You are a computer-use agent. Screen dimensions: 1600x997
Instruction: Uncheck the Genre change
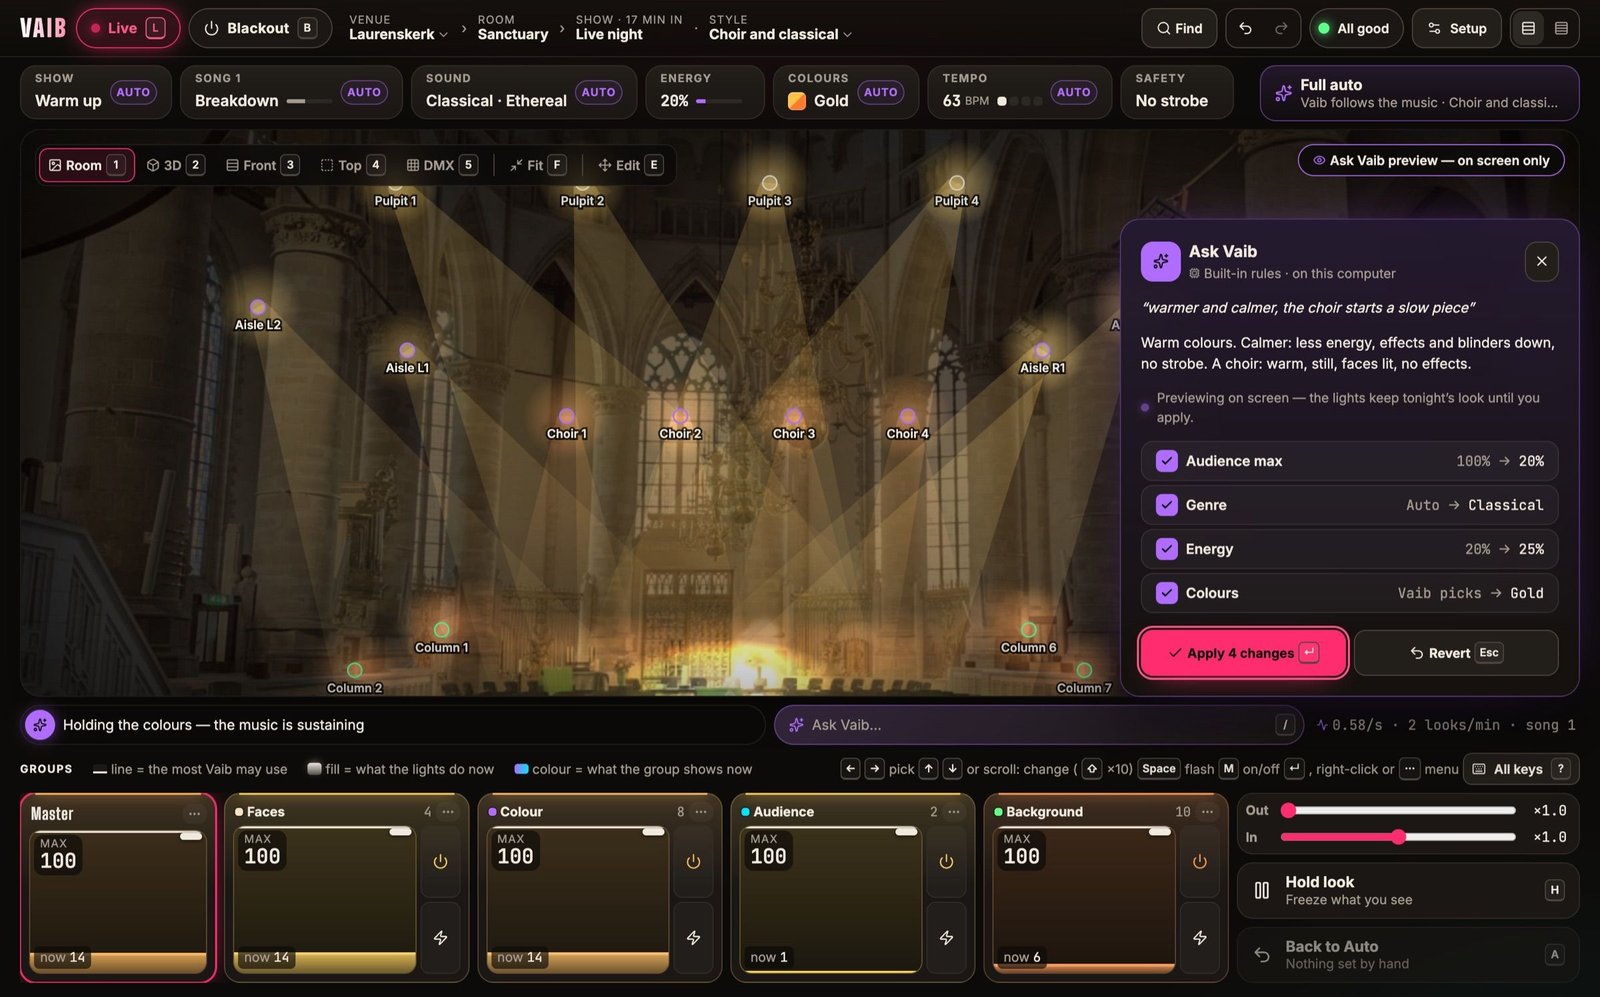coord(1166,505)
